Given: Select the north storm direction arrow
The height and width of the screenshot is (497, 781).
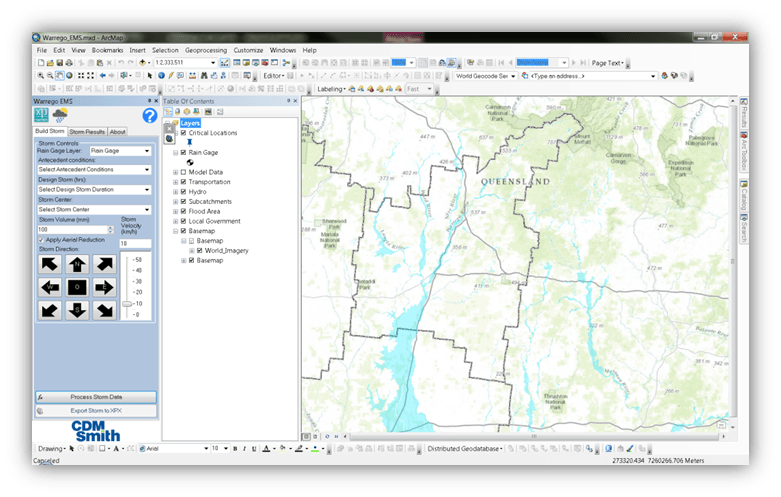Looking at the screenshot, I should tap(77, 264).
